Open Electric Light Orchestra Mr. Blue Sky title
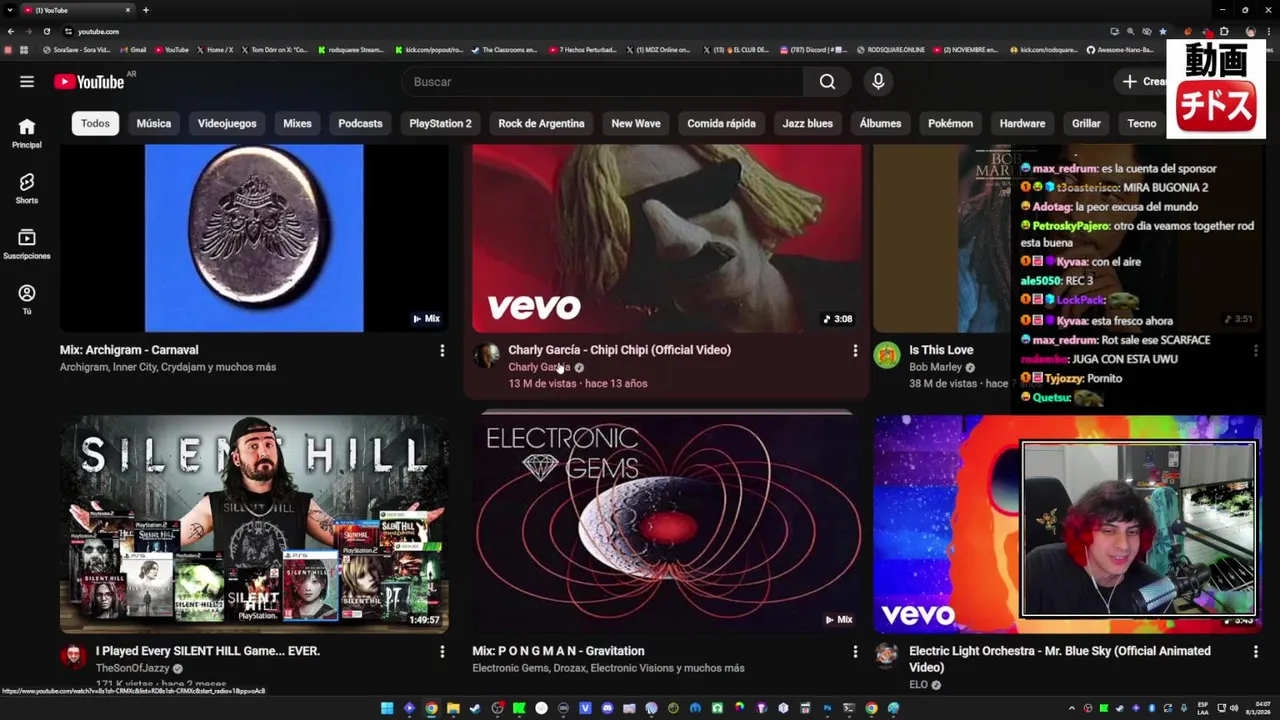Image resolution: width=1280 pixels, height=720 pixels. [1060, 659]
